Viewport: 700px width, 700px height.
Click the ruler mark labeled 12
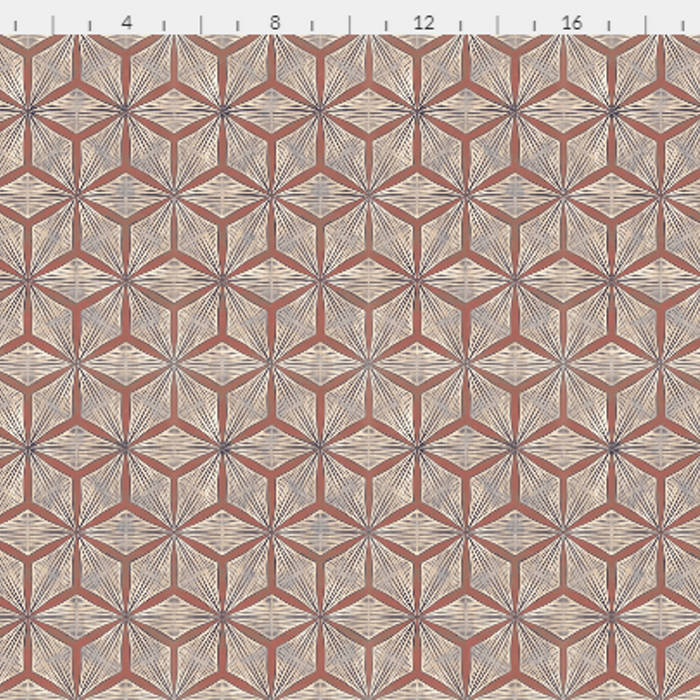(423, 21)
